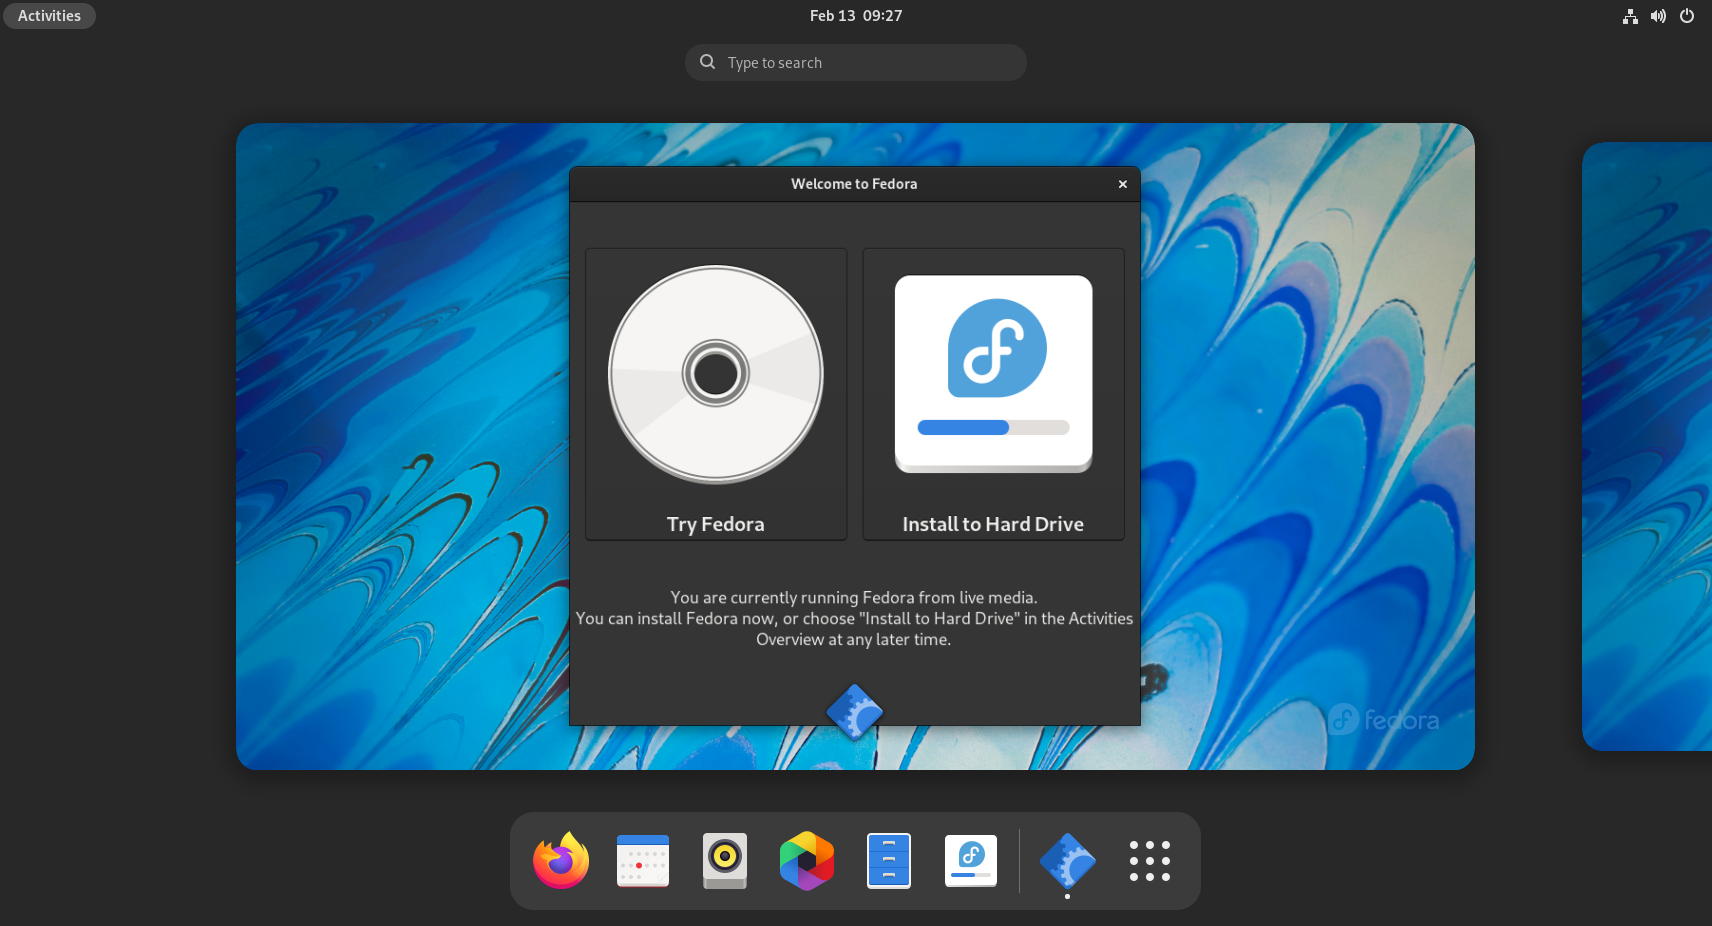This screenshot has height=926, width=1712.
Task: Click the Feb 13 clock in the top bar
Action: (855, 15)
